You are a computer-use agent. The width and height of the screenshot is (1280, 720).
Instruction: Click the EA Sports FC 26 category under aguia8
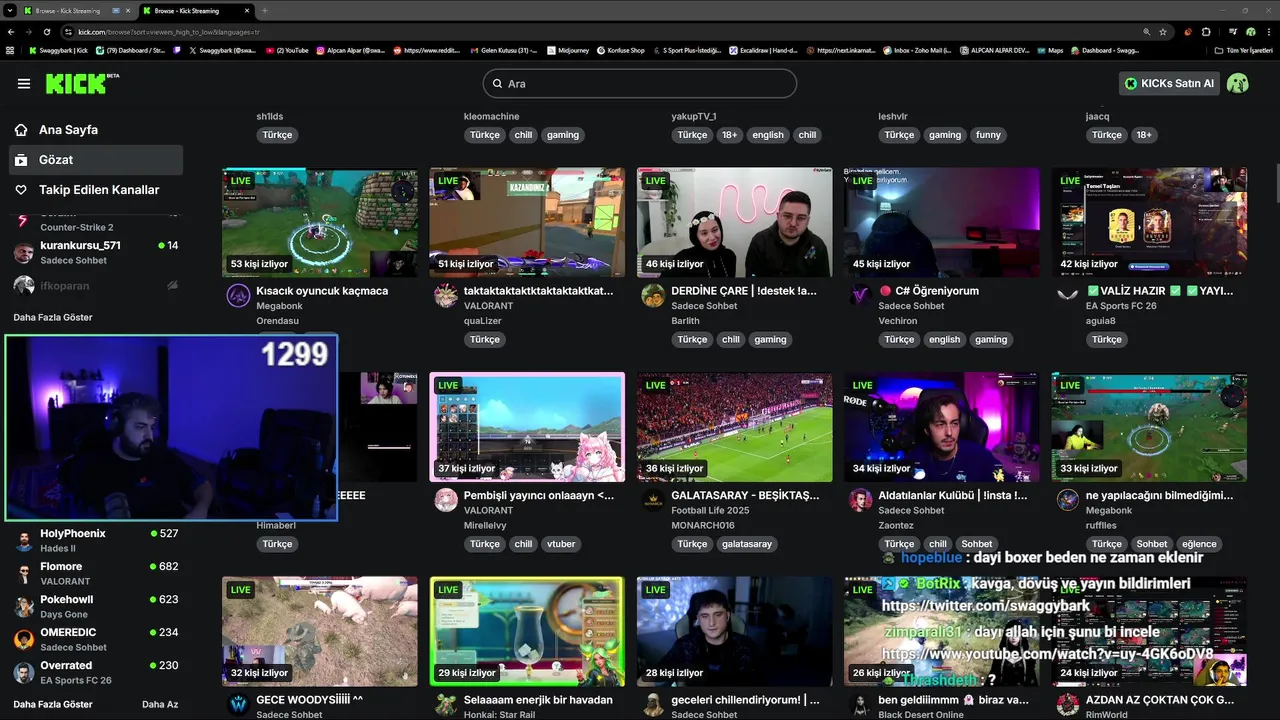(x=1121, y=306)
